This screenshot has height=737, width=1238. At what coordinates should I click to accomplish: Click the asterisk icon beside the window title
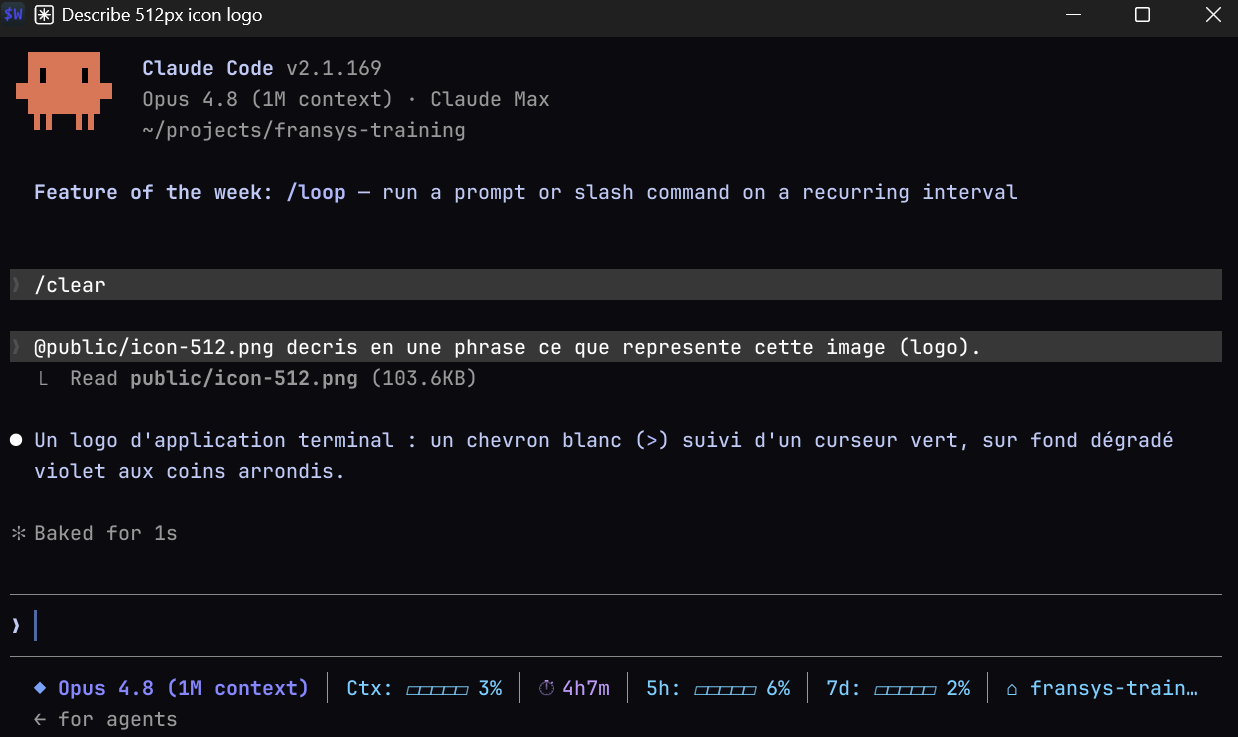tap(45, 16)
